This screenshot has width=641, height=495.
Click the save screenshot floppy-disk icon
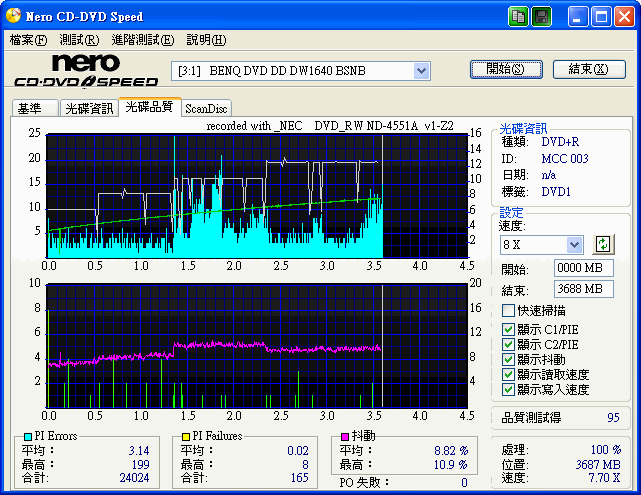542,17
